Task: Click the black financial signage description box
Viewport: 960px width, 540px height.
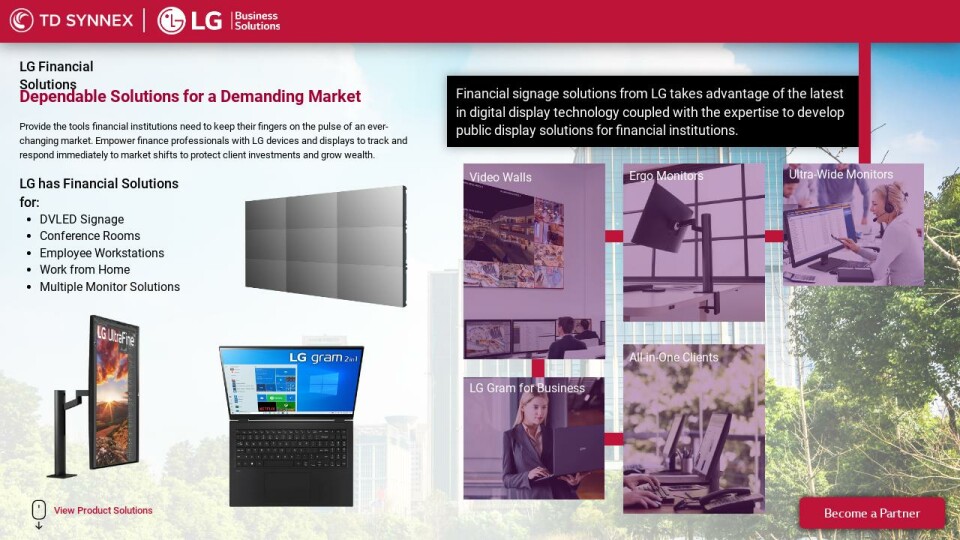Action: [651, 111]
